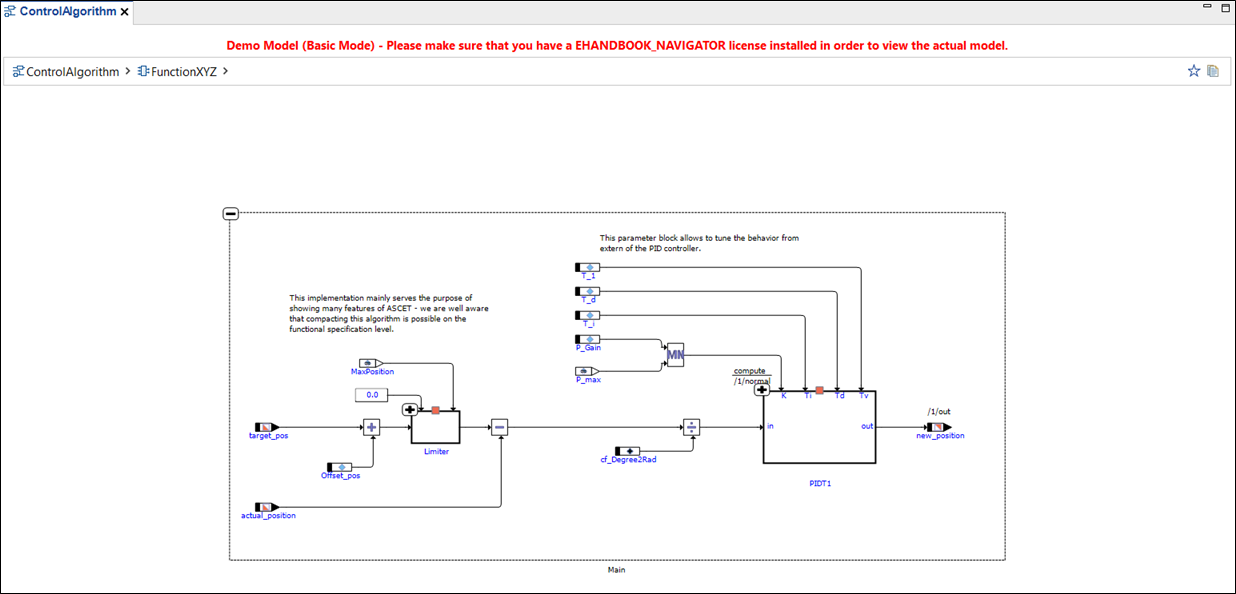Expand the chevron after FunctionXYZ breadcrumb
The height and width of the screenshot is (594, 1236).
point(225,71)
